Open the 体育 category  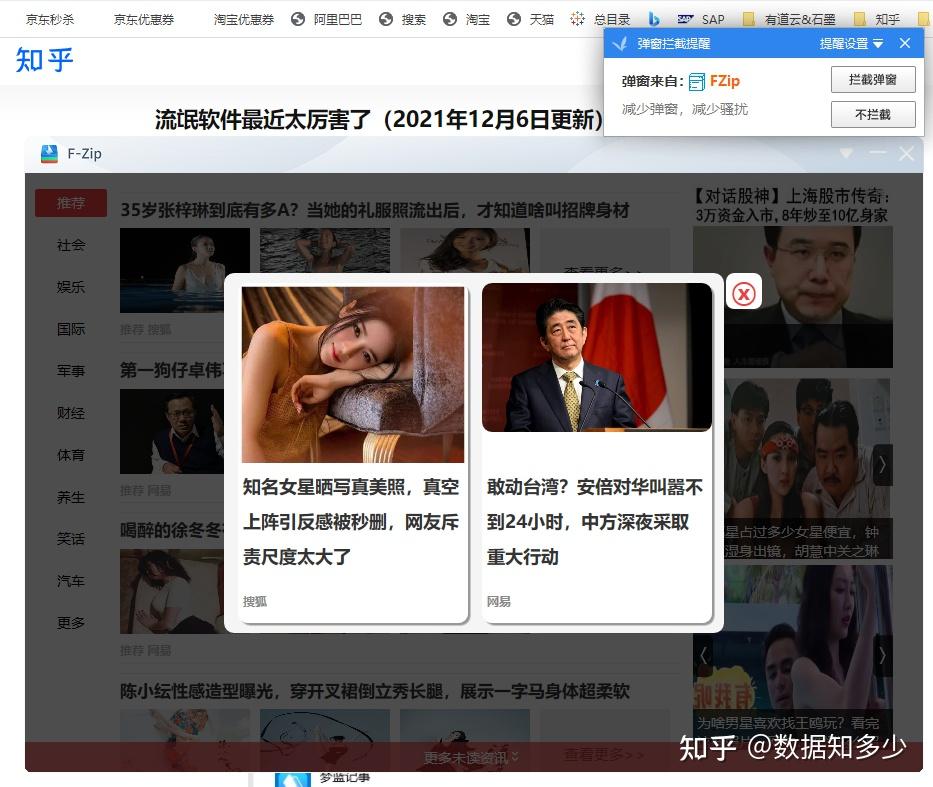71,455
